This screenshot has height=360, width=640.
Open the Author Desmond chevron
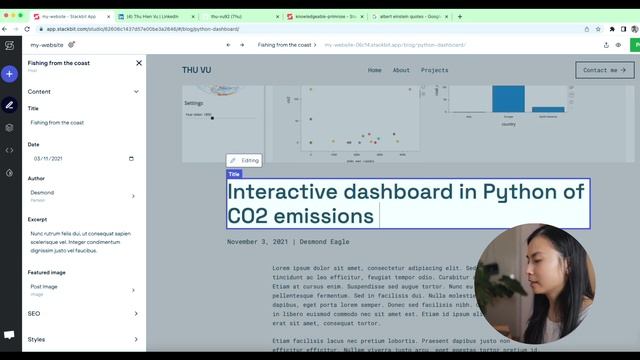133,196
